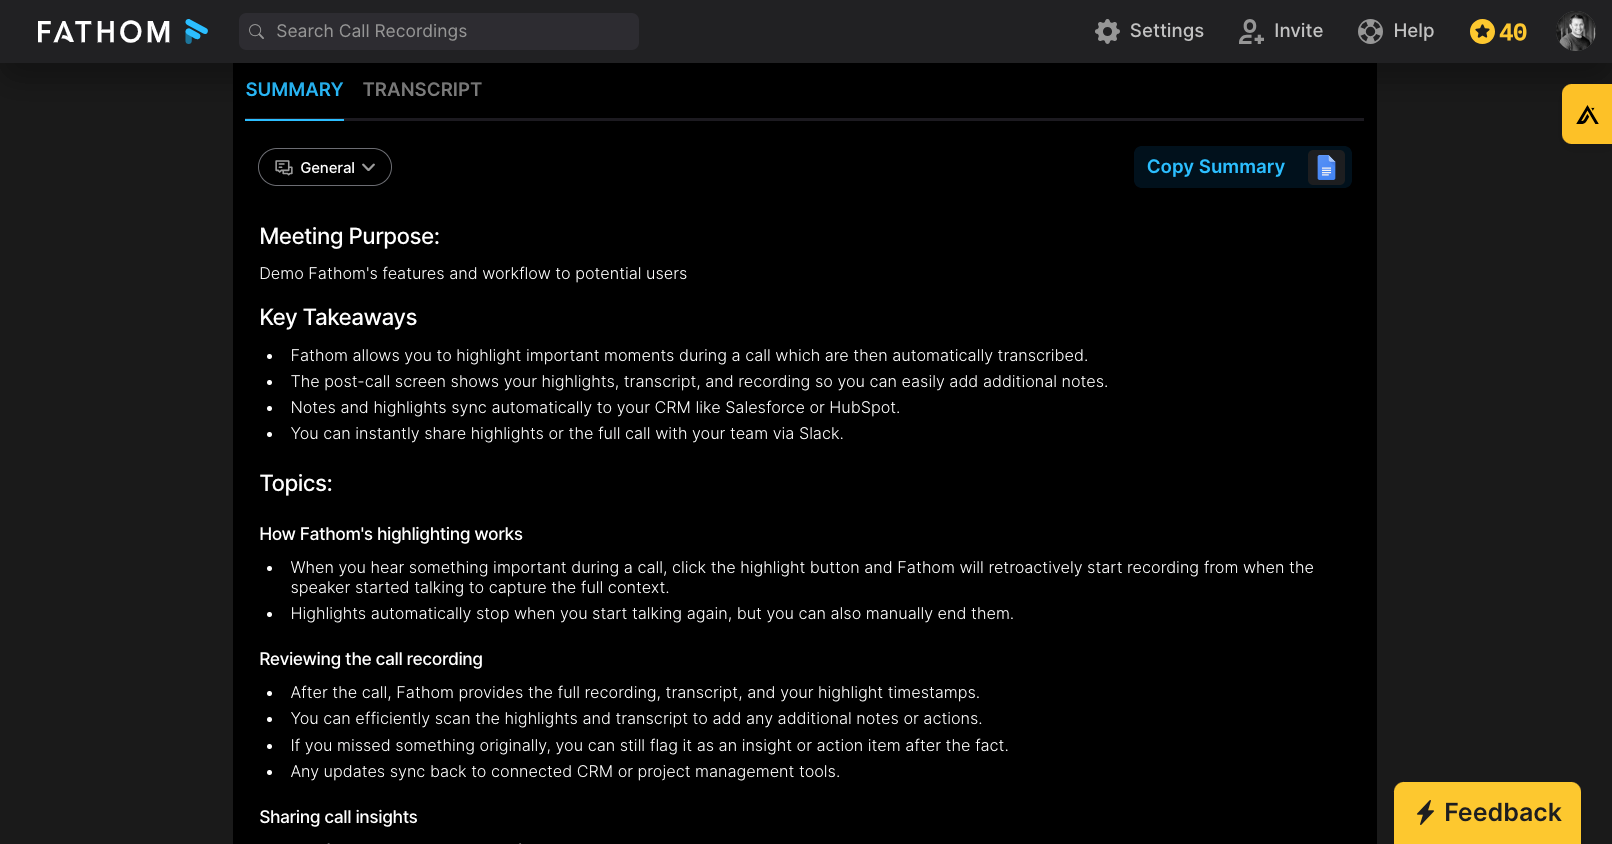Click the search magnifier icon
1612x844 pixels.
tap(257, 32)
